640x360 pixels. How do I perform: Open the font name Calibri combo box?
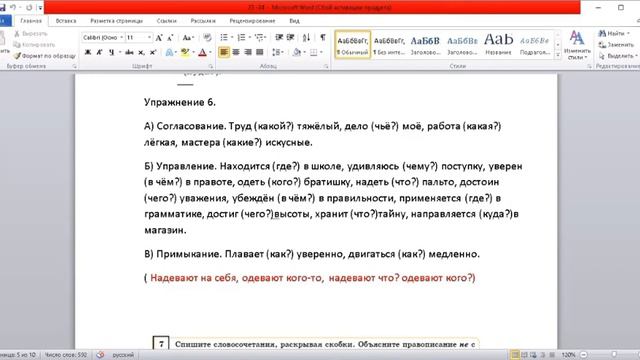point(103,38)
